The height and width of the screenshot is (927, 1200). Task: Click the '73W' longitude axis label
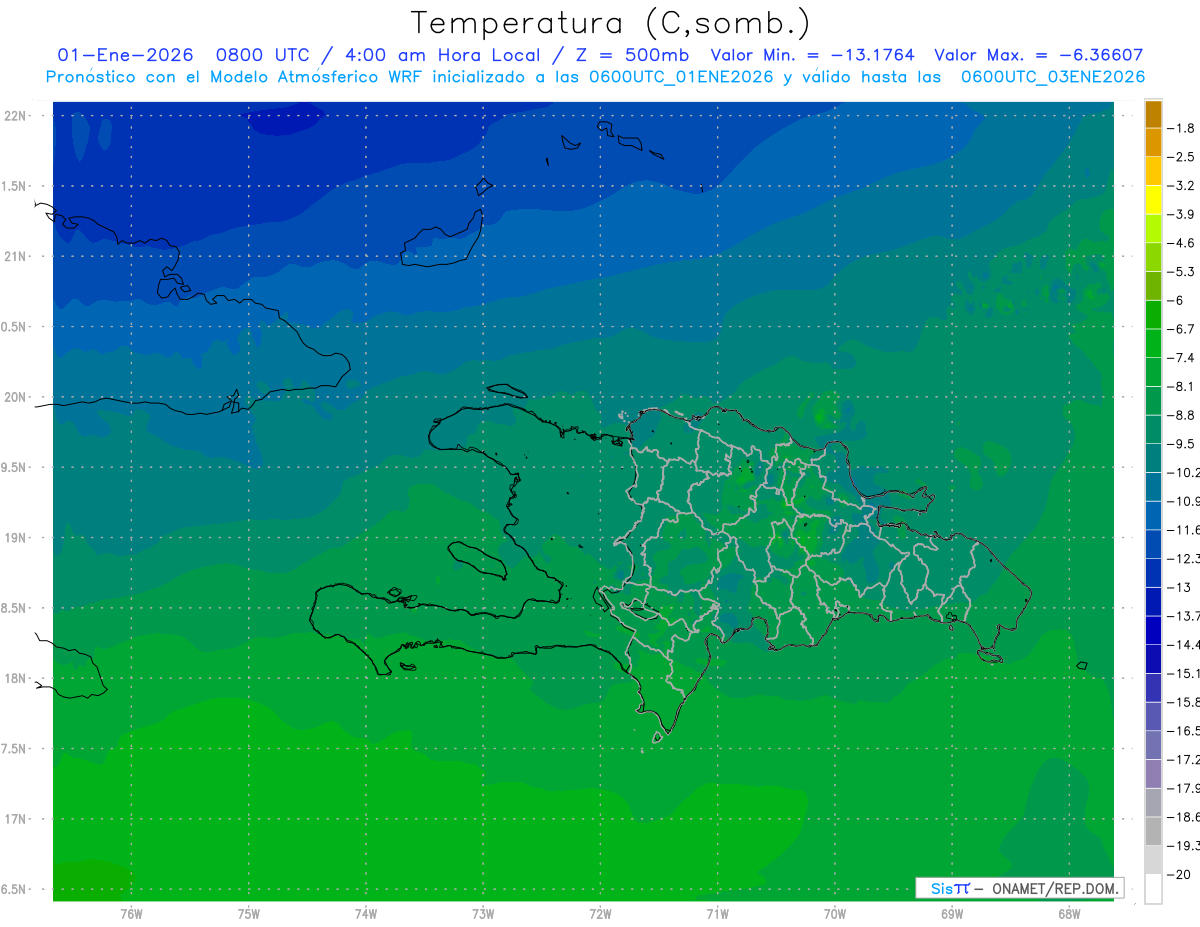483,914
